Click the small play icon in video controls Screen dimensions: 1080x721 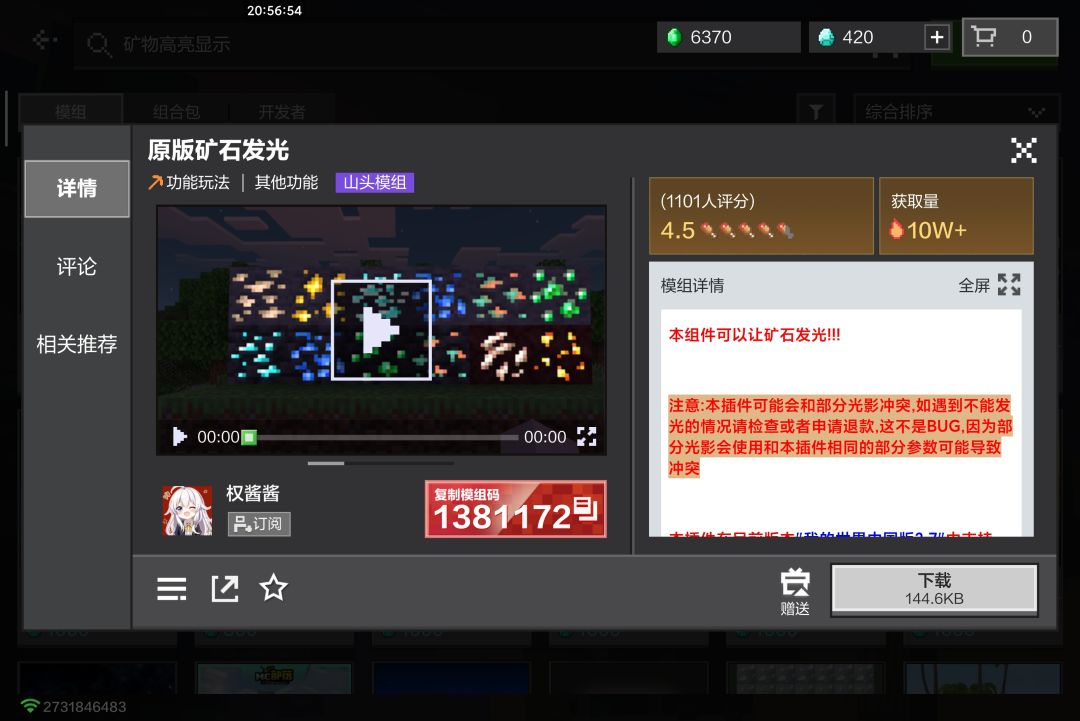point(179,437)
